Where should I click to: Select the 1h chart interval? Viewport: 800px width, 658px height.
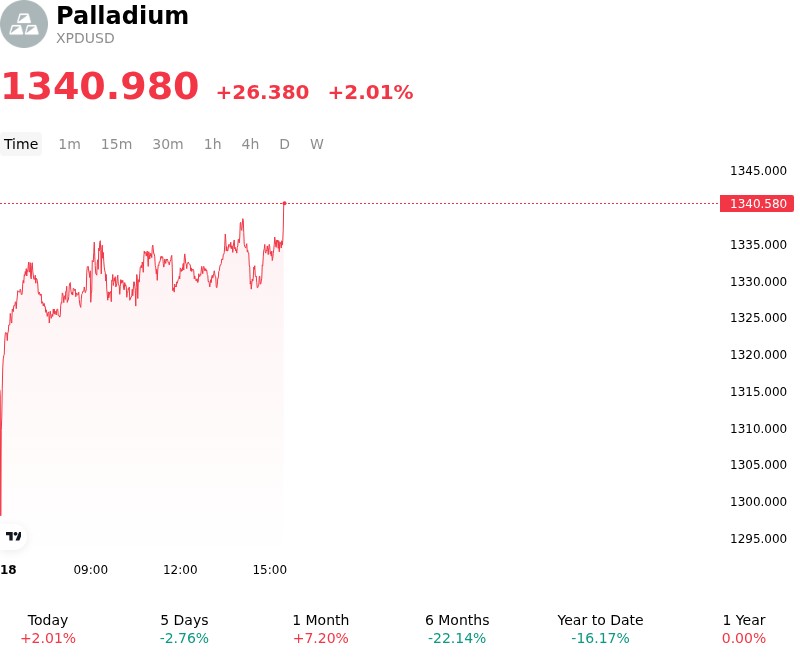click(x=212, y=144)
